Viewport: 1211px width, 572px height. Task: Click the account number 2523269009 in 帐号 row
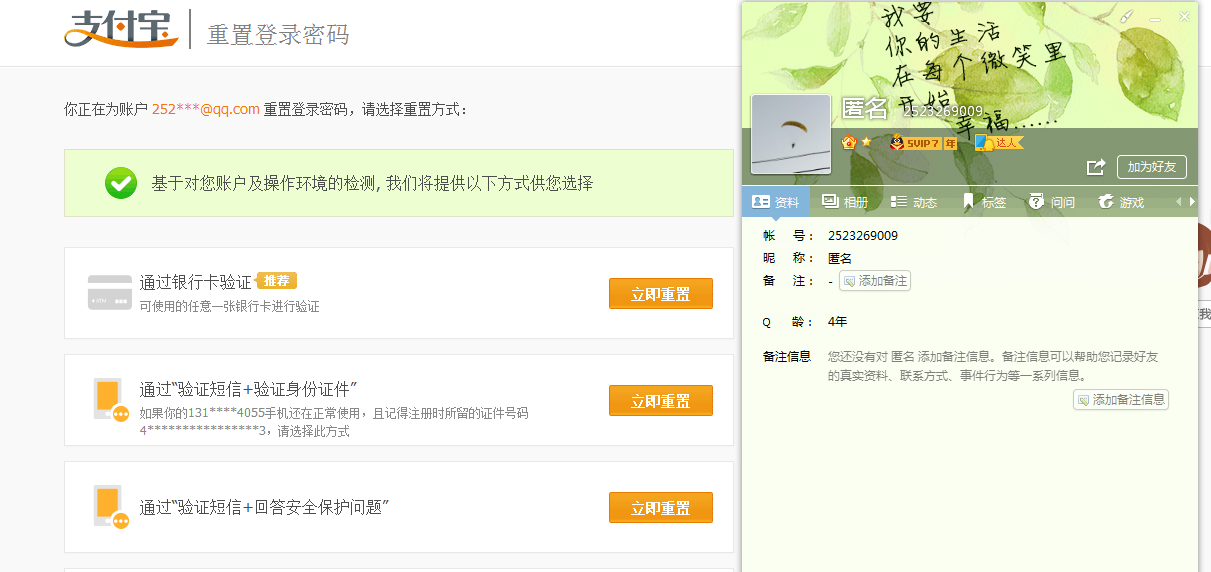[863, 236]
